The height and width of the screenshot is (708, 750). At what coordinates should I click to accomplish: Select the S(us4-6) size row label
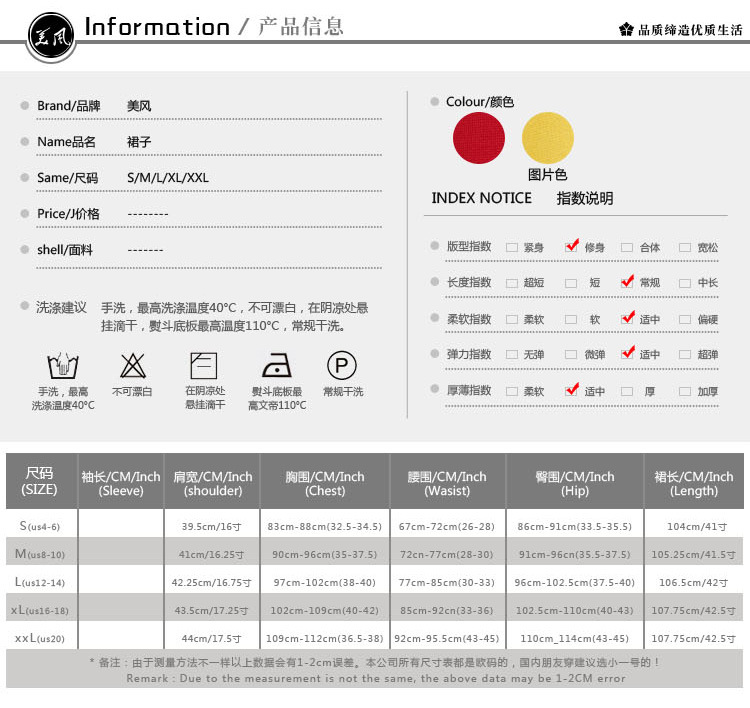click(x=40, y=526)
